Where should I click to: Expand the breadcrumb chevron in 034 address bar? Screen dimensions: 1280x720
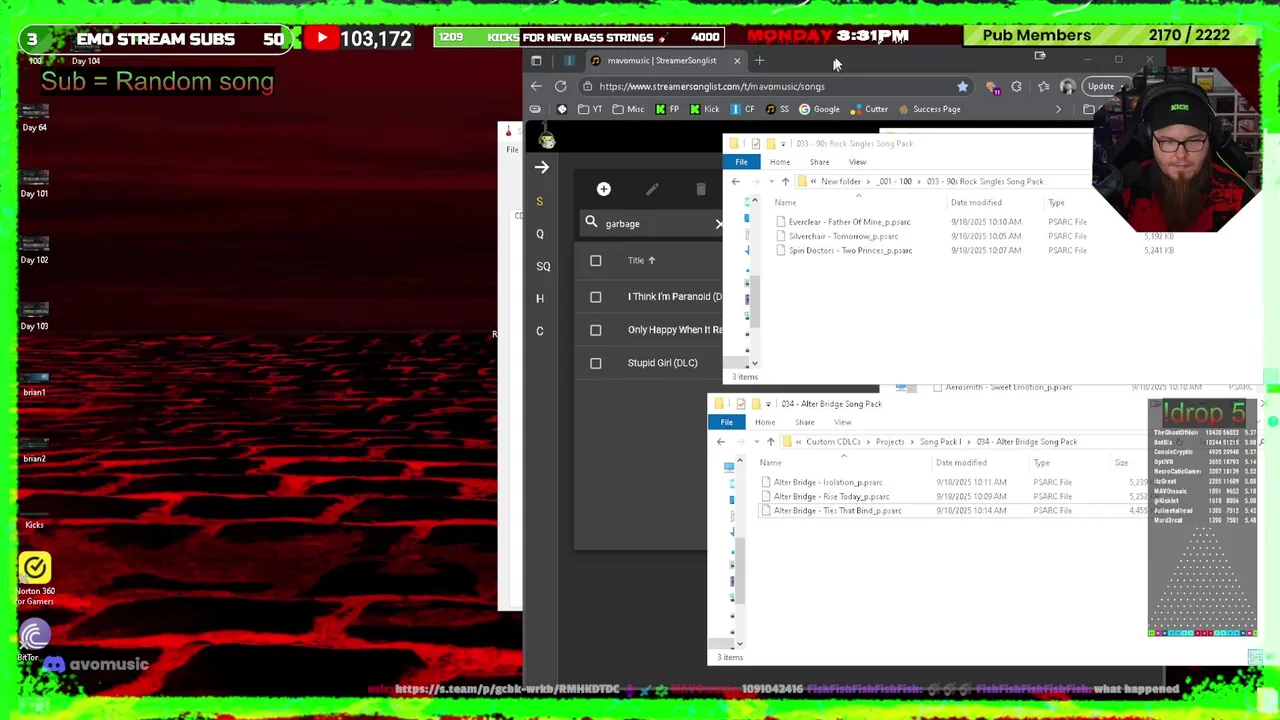tap(798, 442)
